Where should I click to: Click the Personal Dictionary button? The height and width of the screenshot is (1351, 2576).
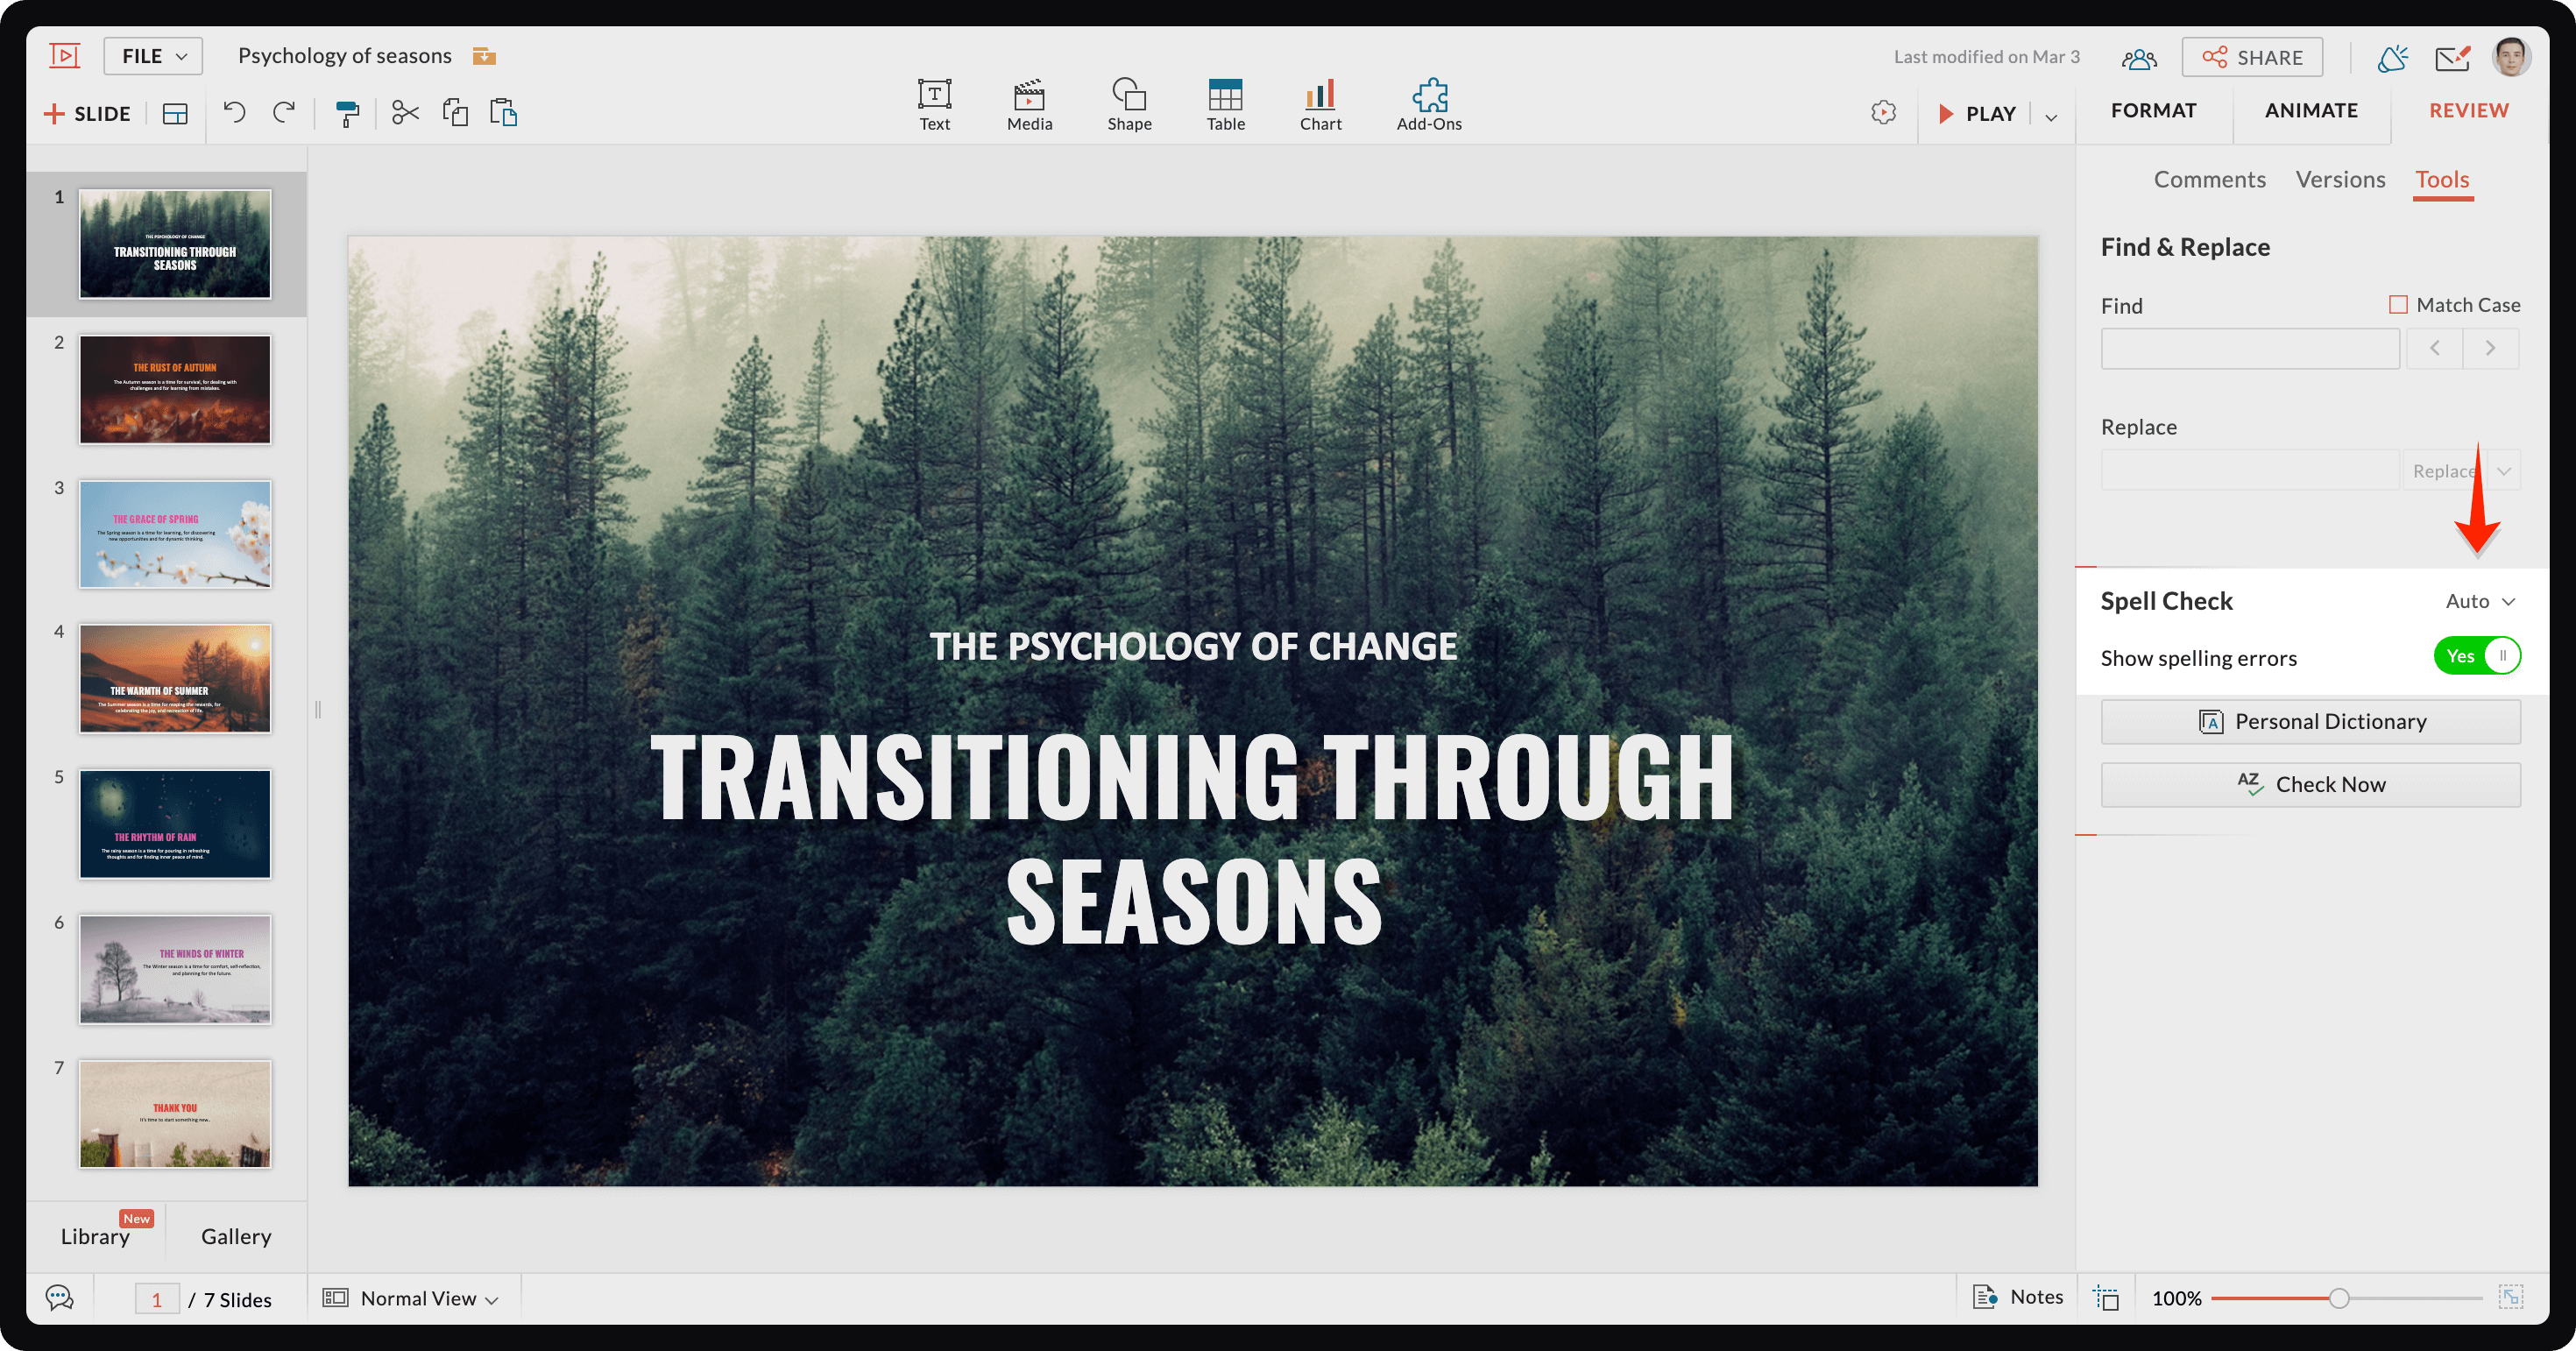pos(2312,721)
